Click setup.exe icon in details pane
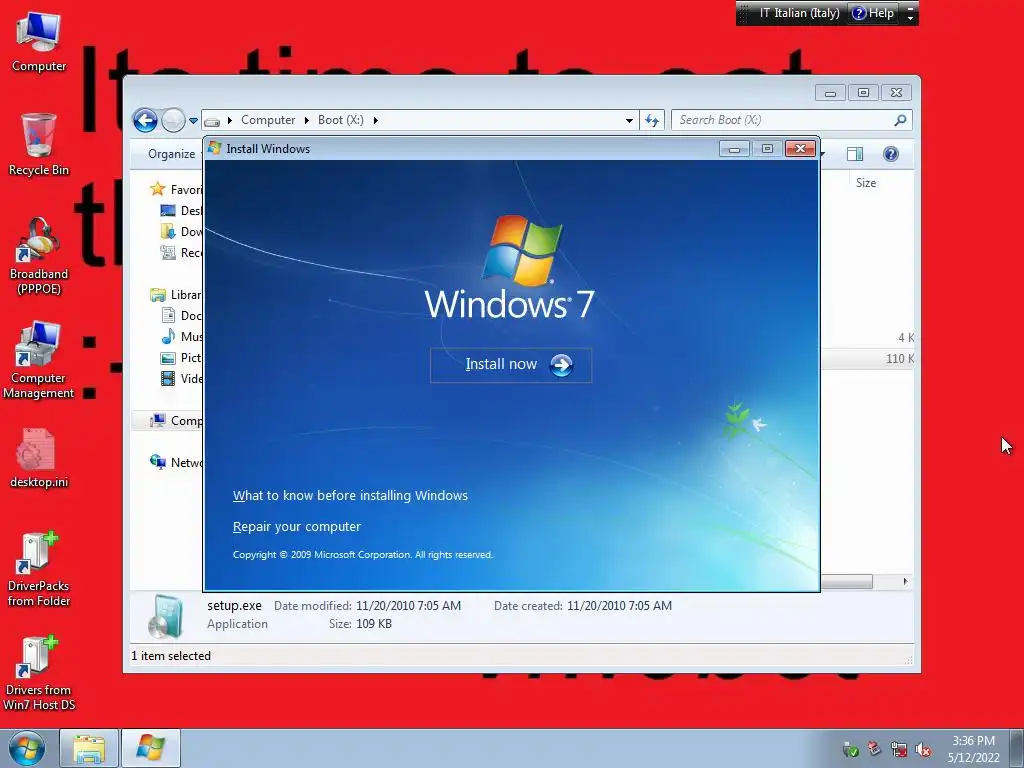The width and height of the screenshot is (1024, 768). click(x=166, y=616)
